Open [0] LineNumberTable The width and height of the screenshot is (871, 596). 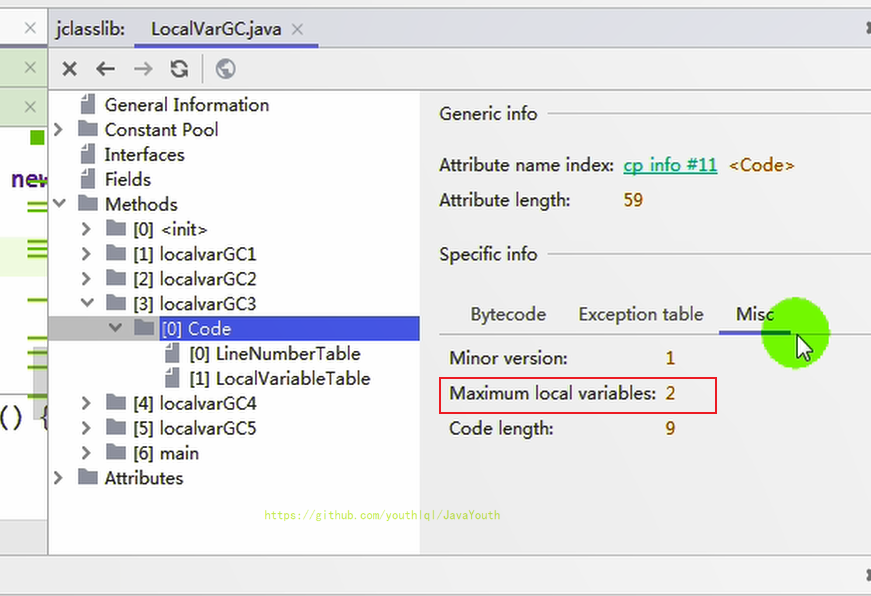(274, 354)
